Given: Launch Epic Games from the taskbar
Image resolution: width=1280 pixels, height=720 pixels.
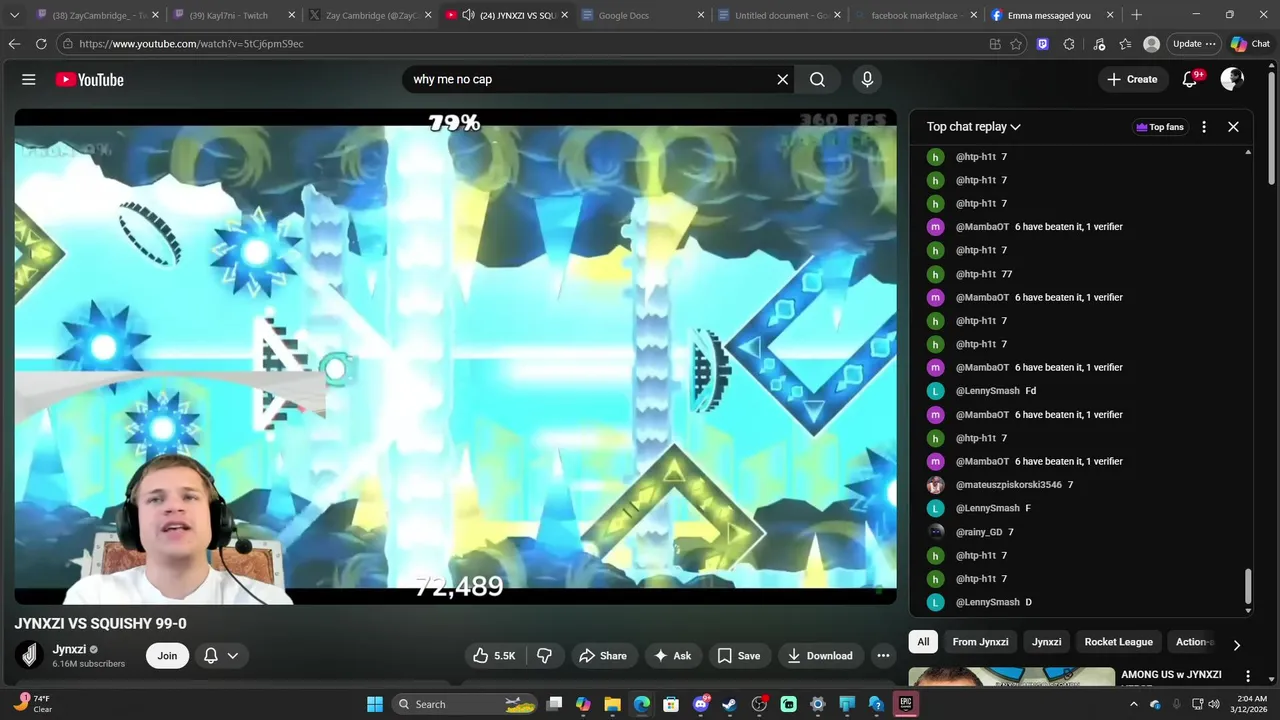Looking at the screenshot, I should tap(906, 704).
